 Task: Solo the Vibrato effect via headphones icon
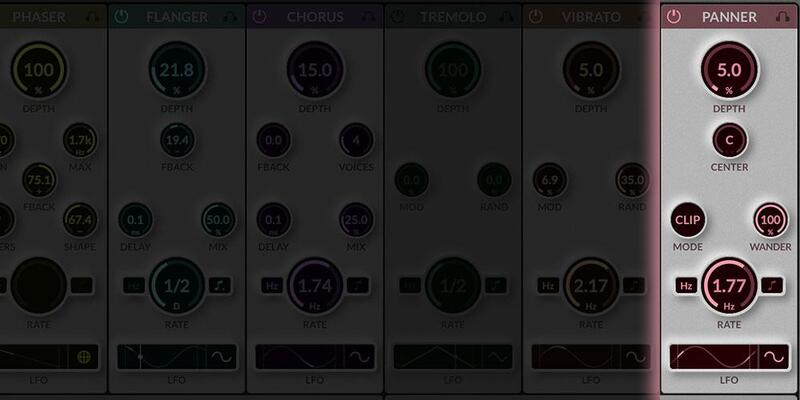pyautogui.click(x=642, y=17)
